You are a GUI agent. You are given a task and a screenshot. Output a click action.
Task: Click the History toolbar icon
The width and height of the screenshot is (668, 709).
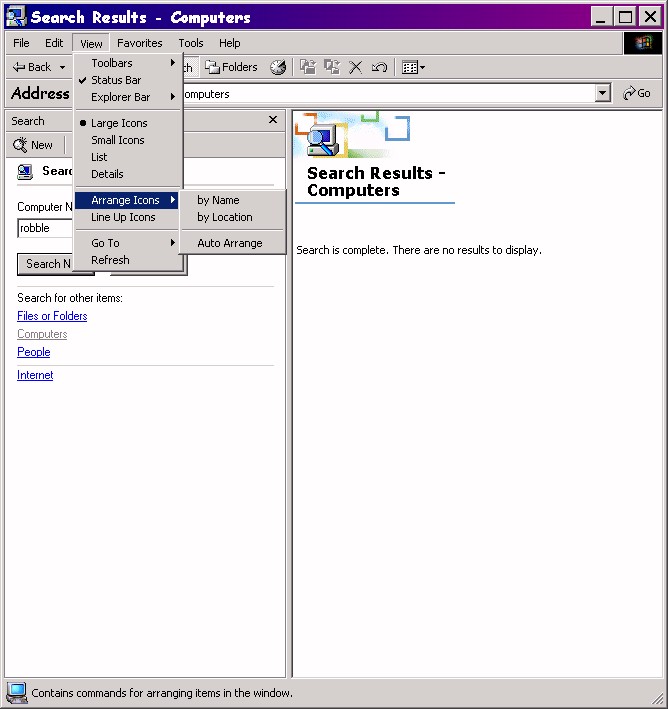(278, 67)
